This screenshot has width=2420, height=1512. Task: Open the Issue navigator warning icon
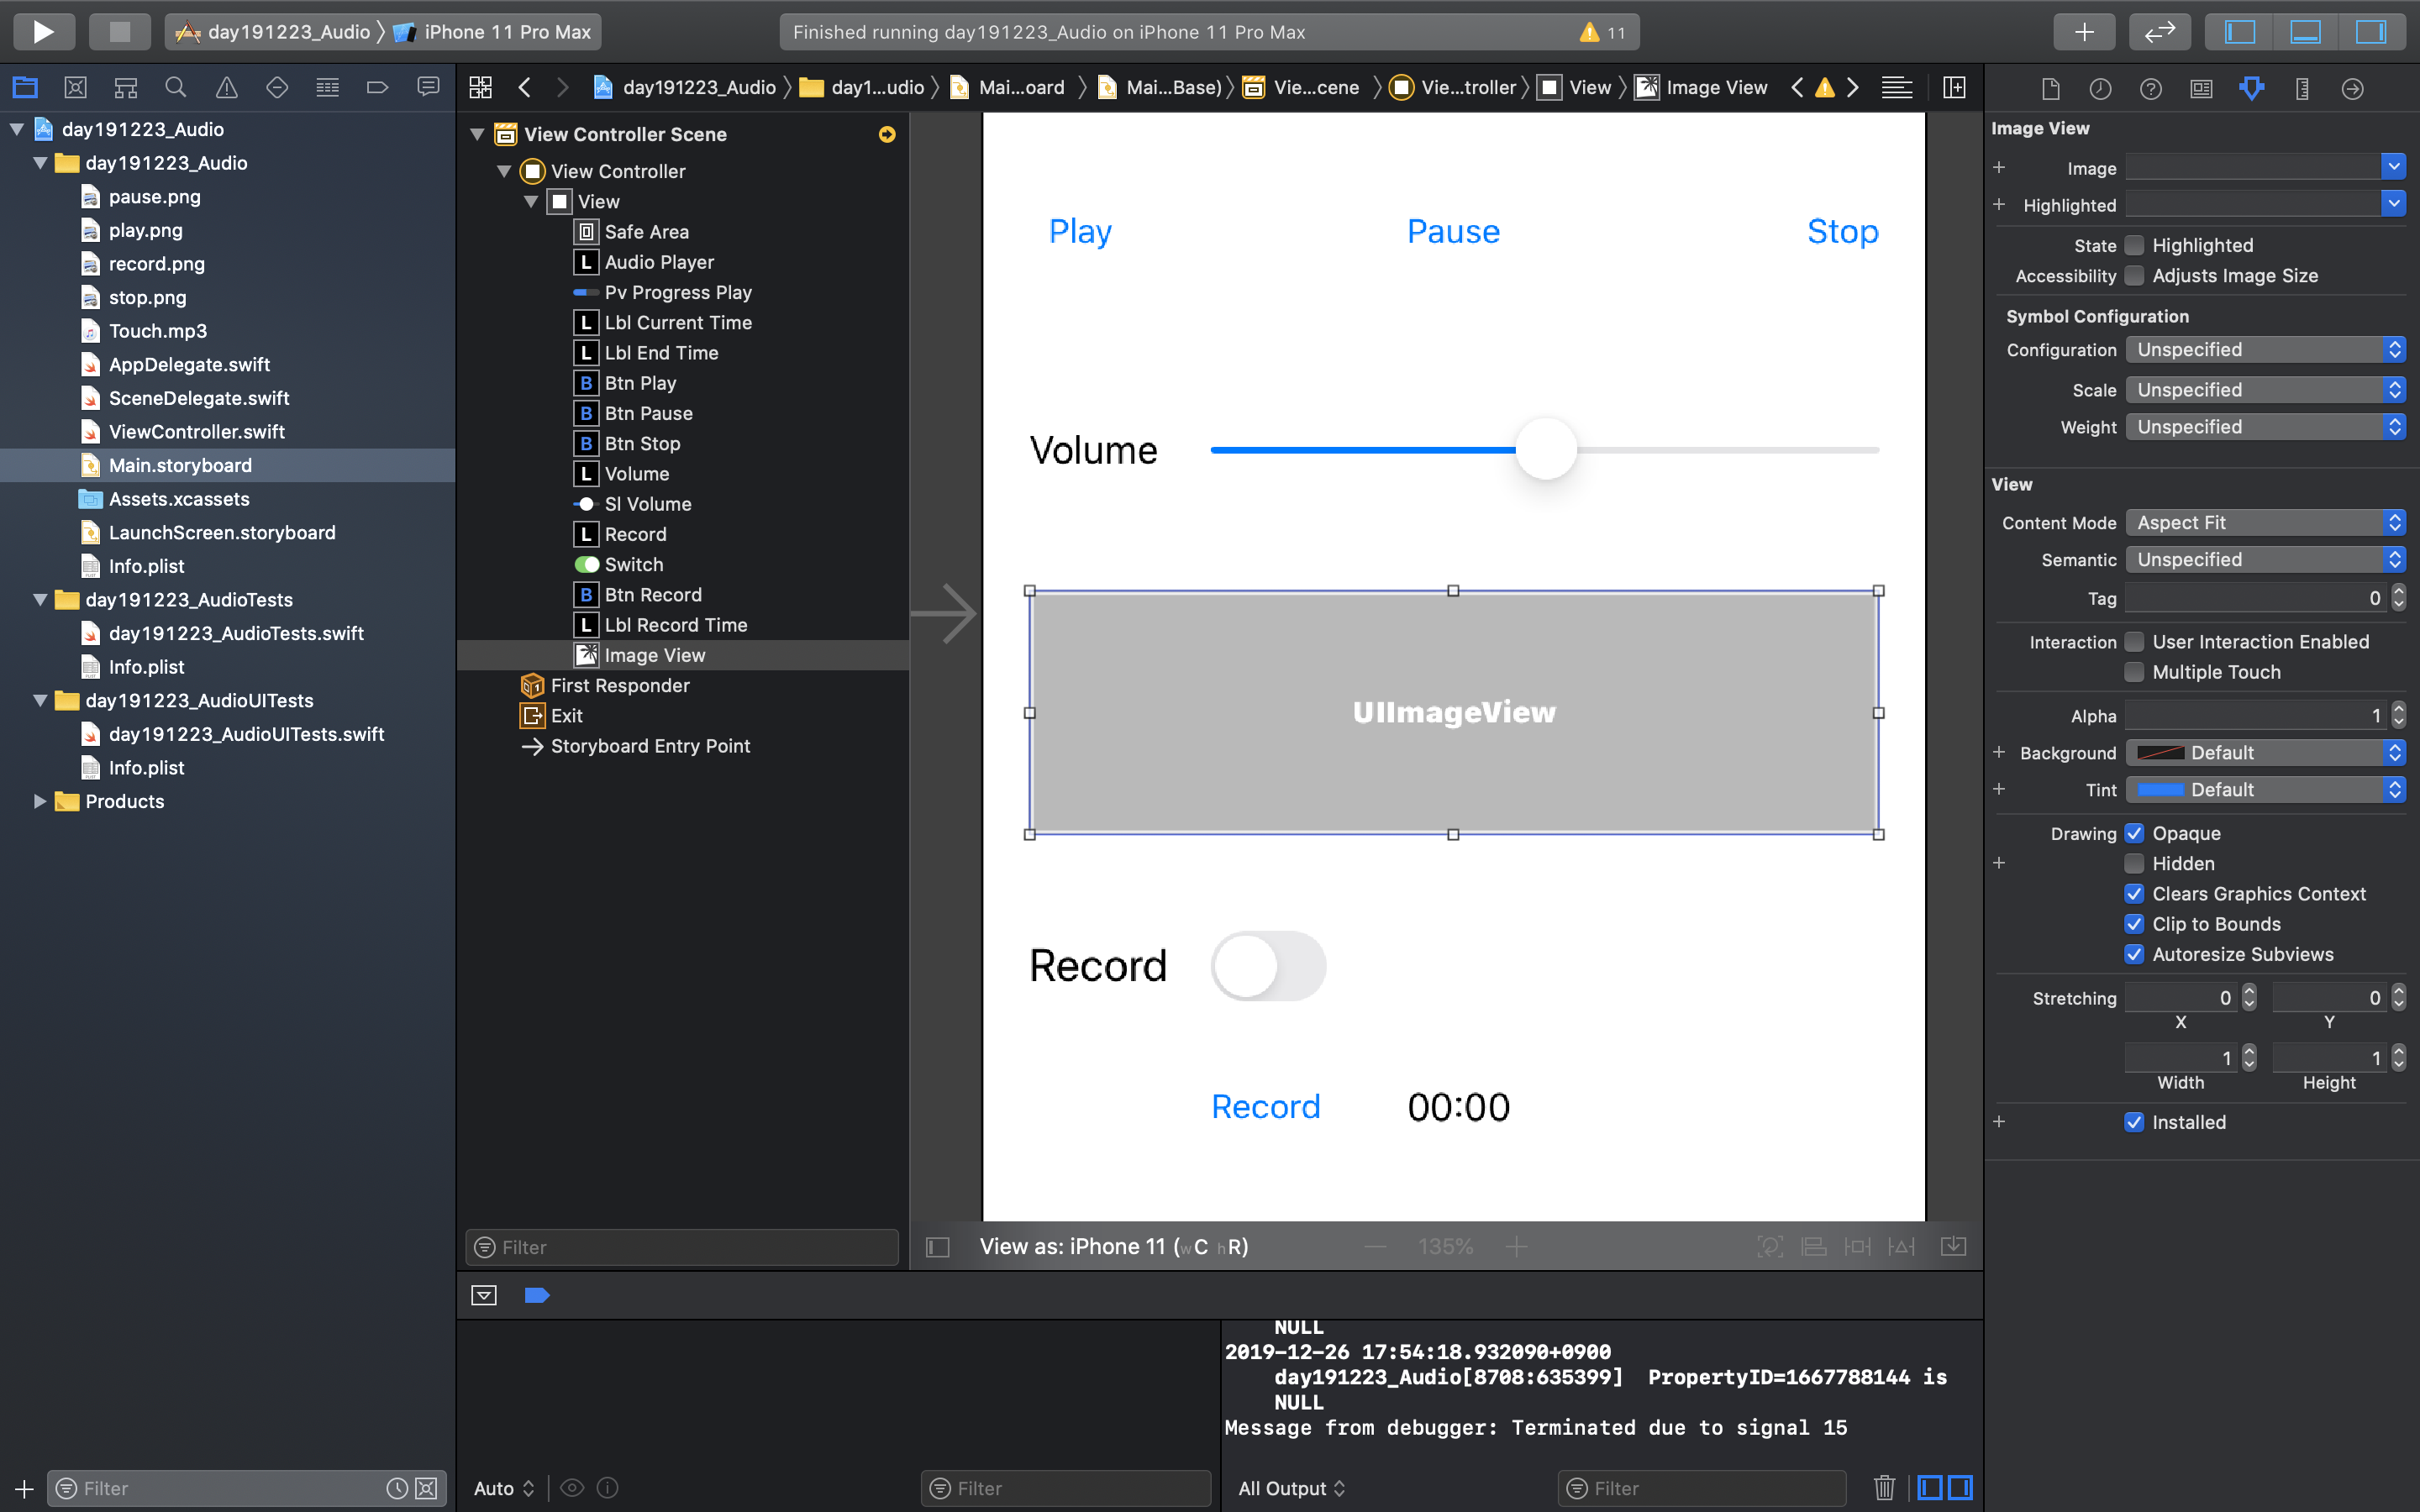click(x=227, y=88)
